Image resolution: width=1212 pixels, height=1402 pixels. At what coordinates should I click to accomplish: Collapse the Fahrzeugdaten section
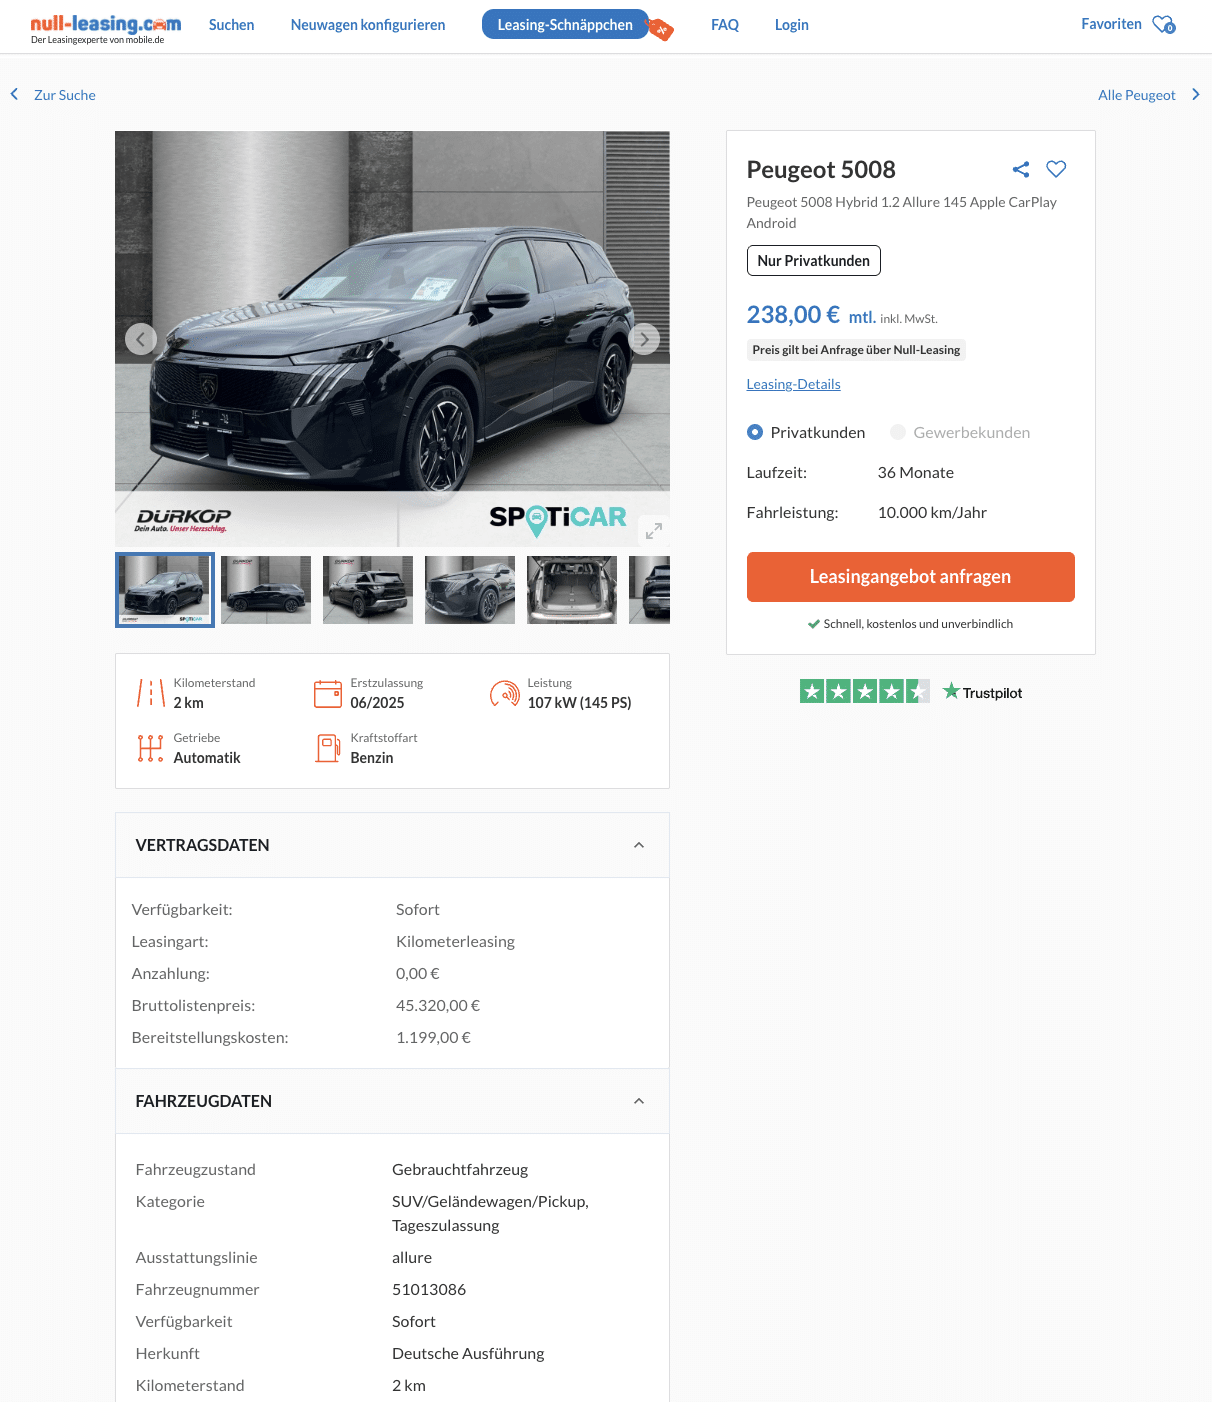coord(639,1101)
